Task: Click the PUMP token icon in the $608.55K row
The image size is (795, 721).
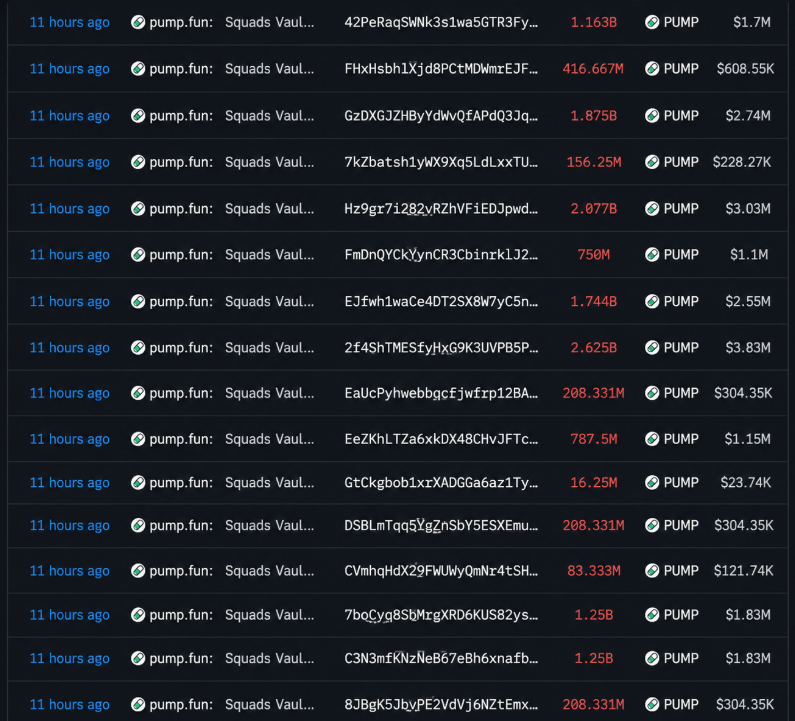Action: tap(652, 68)
